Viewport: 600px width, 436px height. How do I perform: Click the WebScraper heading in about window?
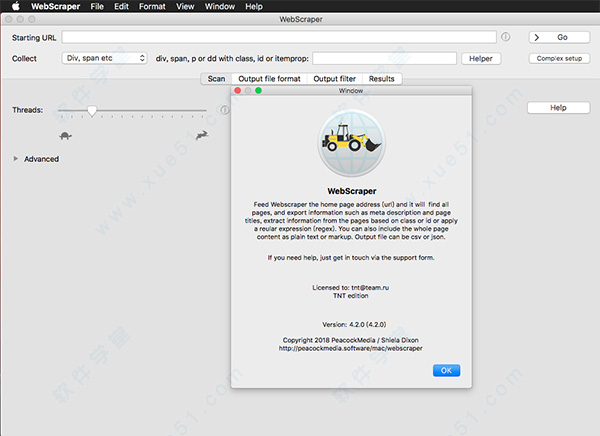pyautogui.click(x=352, y=191)
